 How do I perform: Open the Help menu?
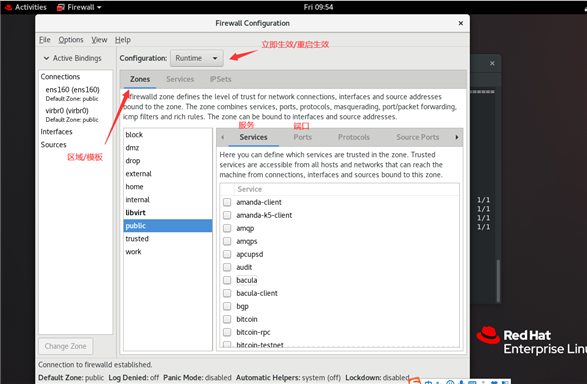coord(123,40)
